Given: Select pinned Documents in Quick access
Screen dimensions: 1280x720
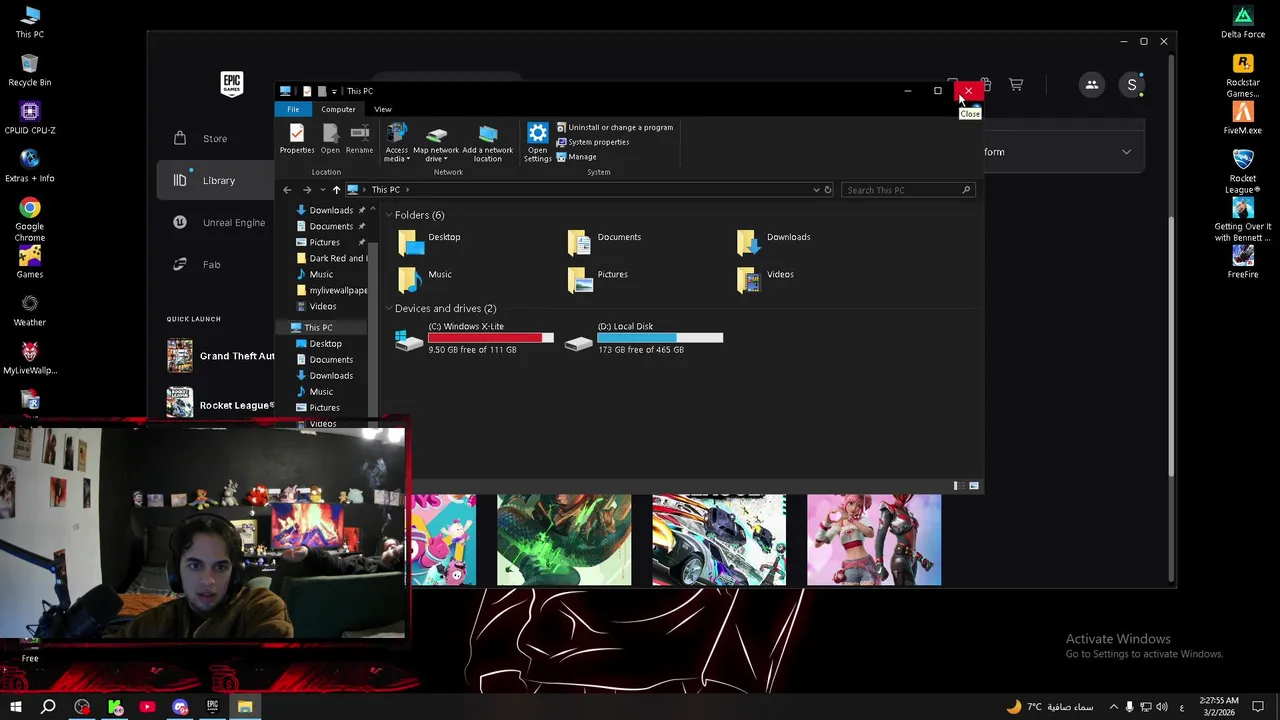Looking at the screenshot, I should [x=331, y=226].
